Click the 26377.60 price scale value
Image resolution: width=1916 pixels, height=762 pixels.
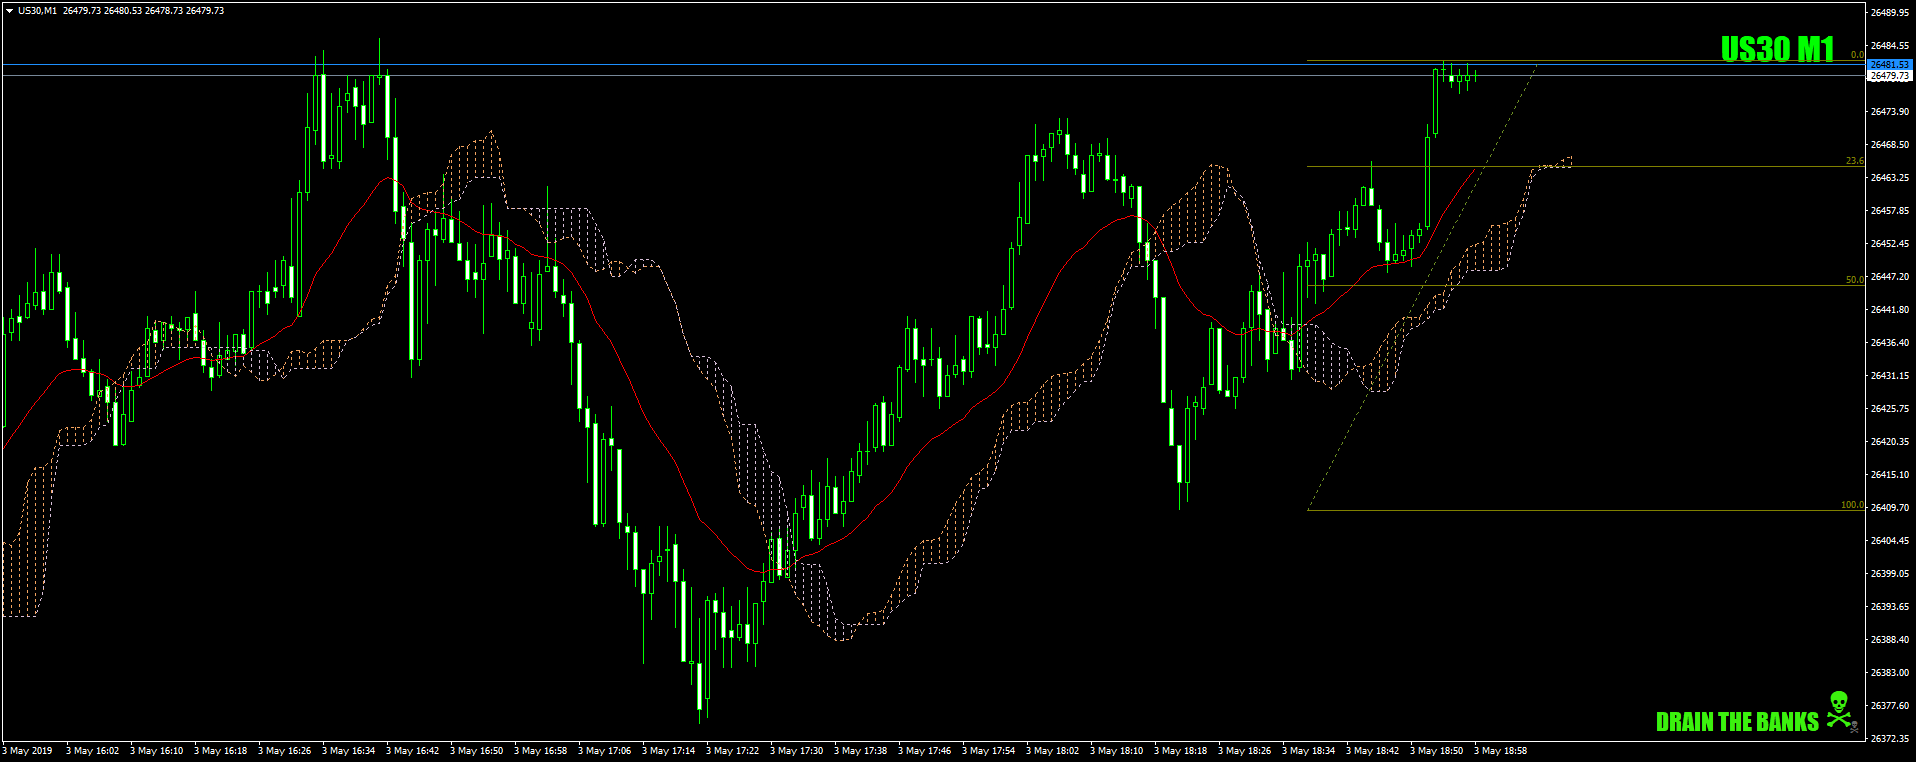1890,706
